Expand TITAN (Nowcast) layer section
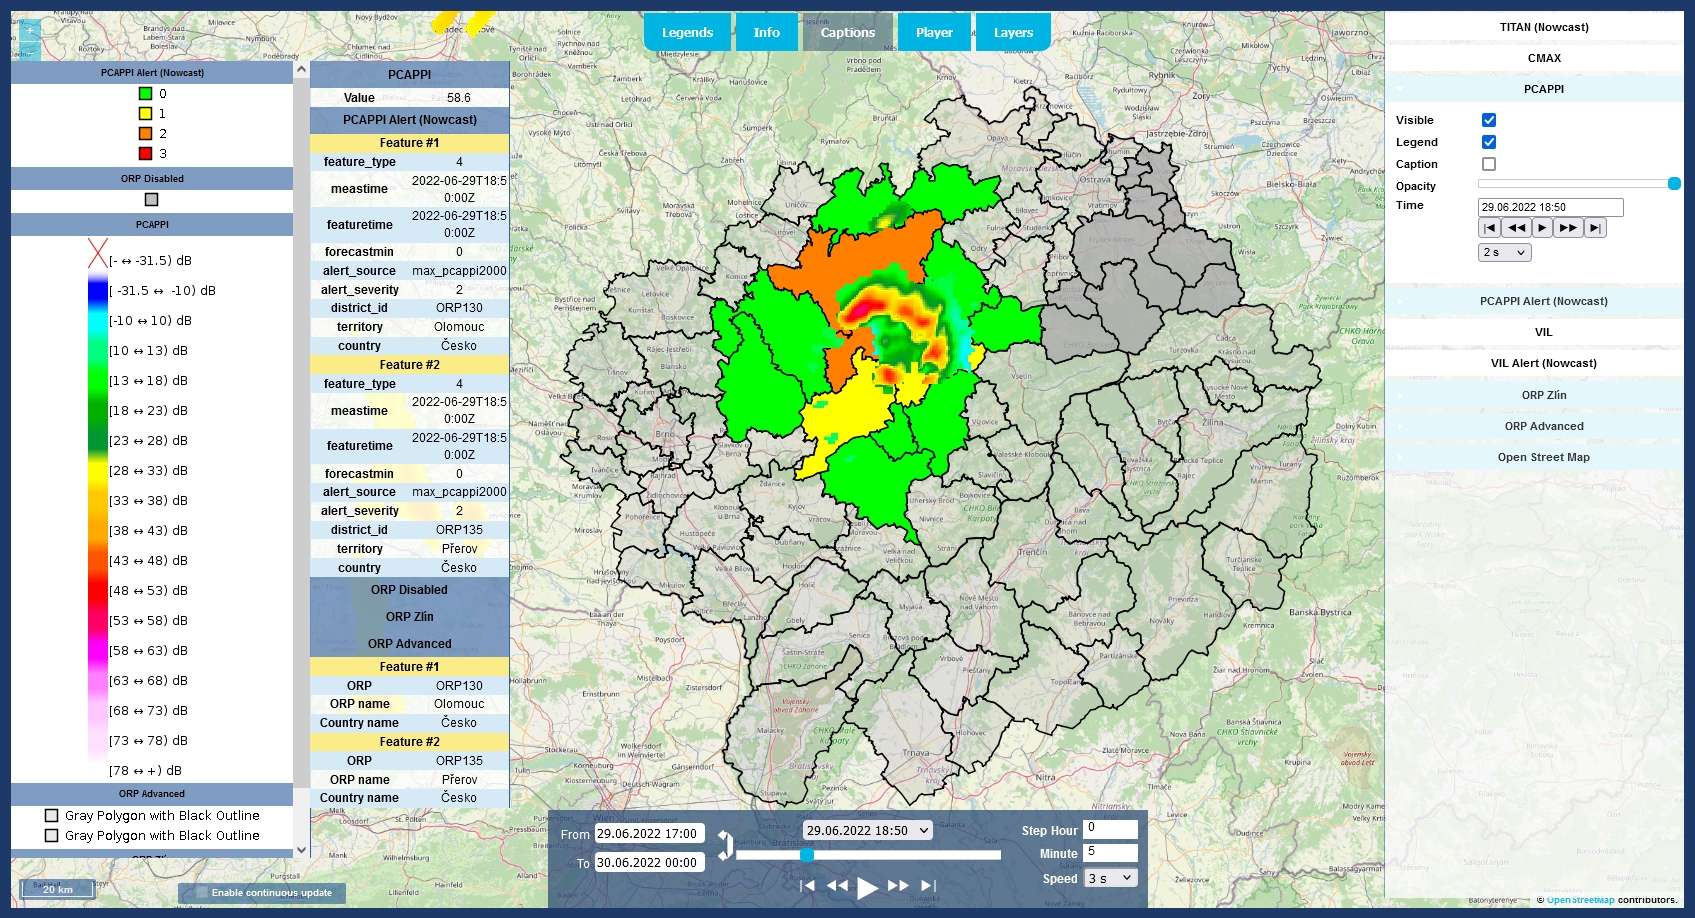1695x918 pixels. (1544, 27)
